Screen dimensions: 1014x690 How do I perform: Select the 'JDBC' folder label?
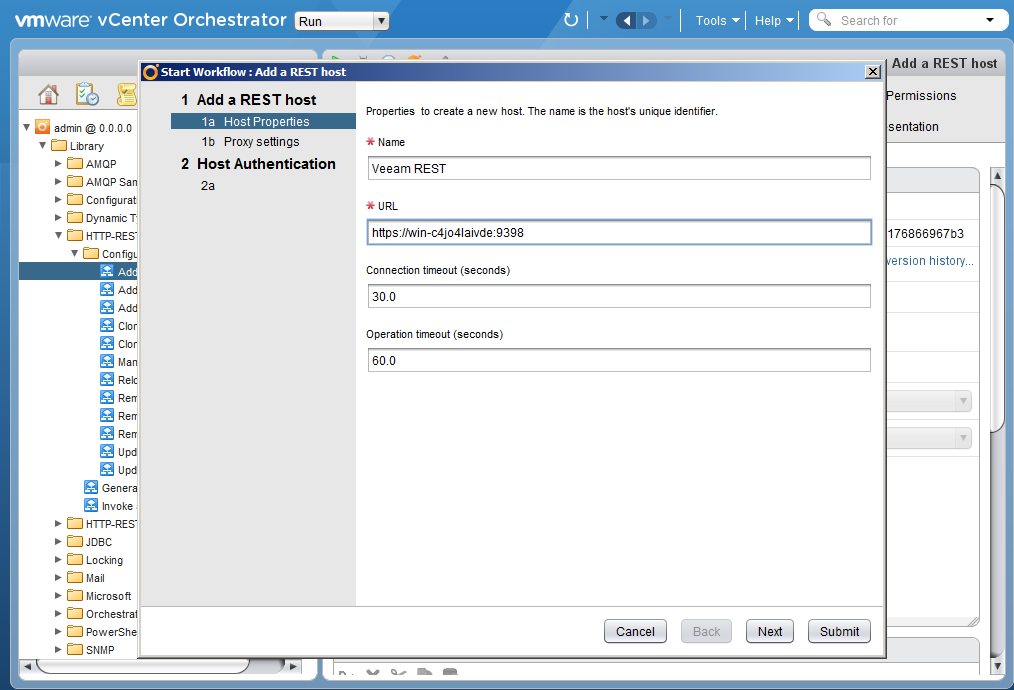[x=99, y=542]
